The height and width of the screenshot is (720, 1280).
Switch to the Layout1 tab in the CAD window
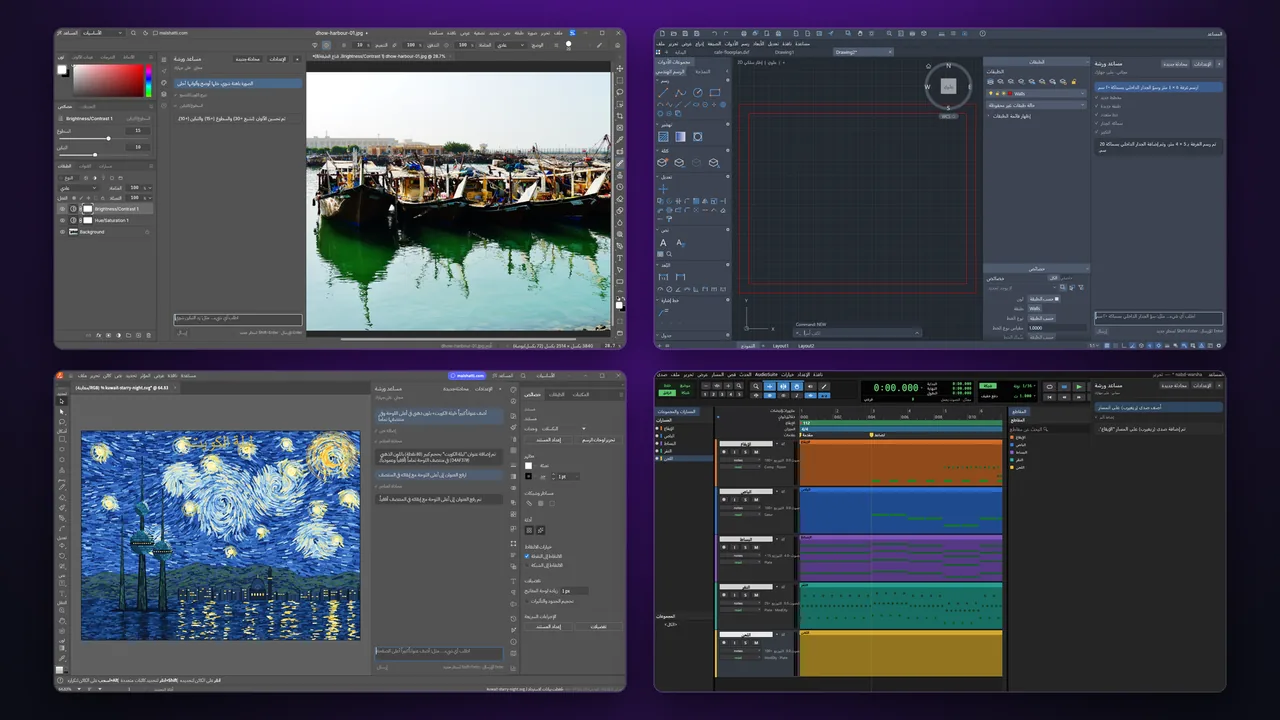780,346
